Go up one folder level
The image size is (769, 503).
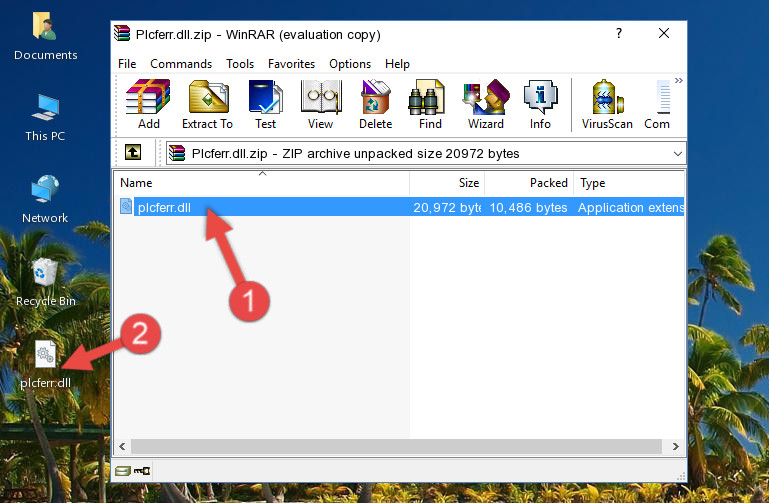pyautogui.click(x=133, y=152)
